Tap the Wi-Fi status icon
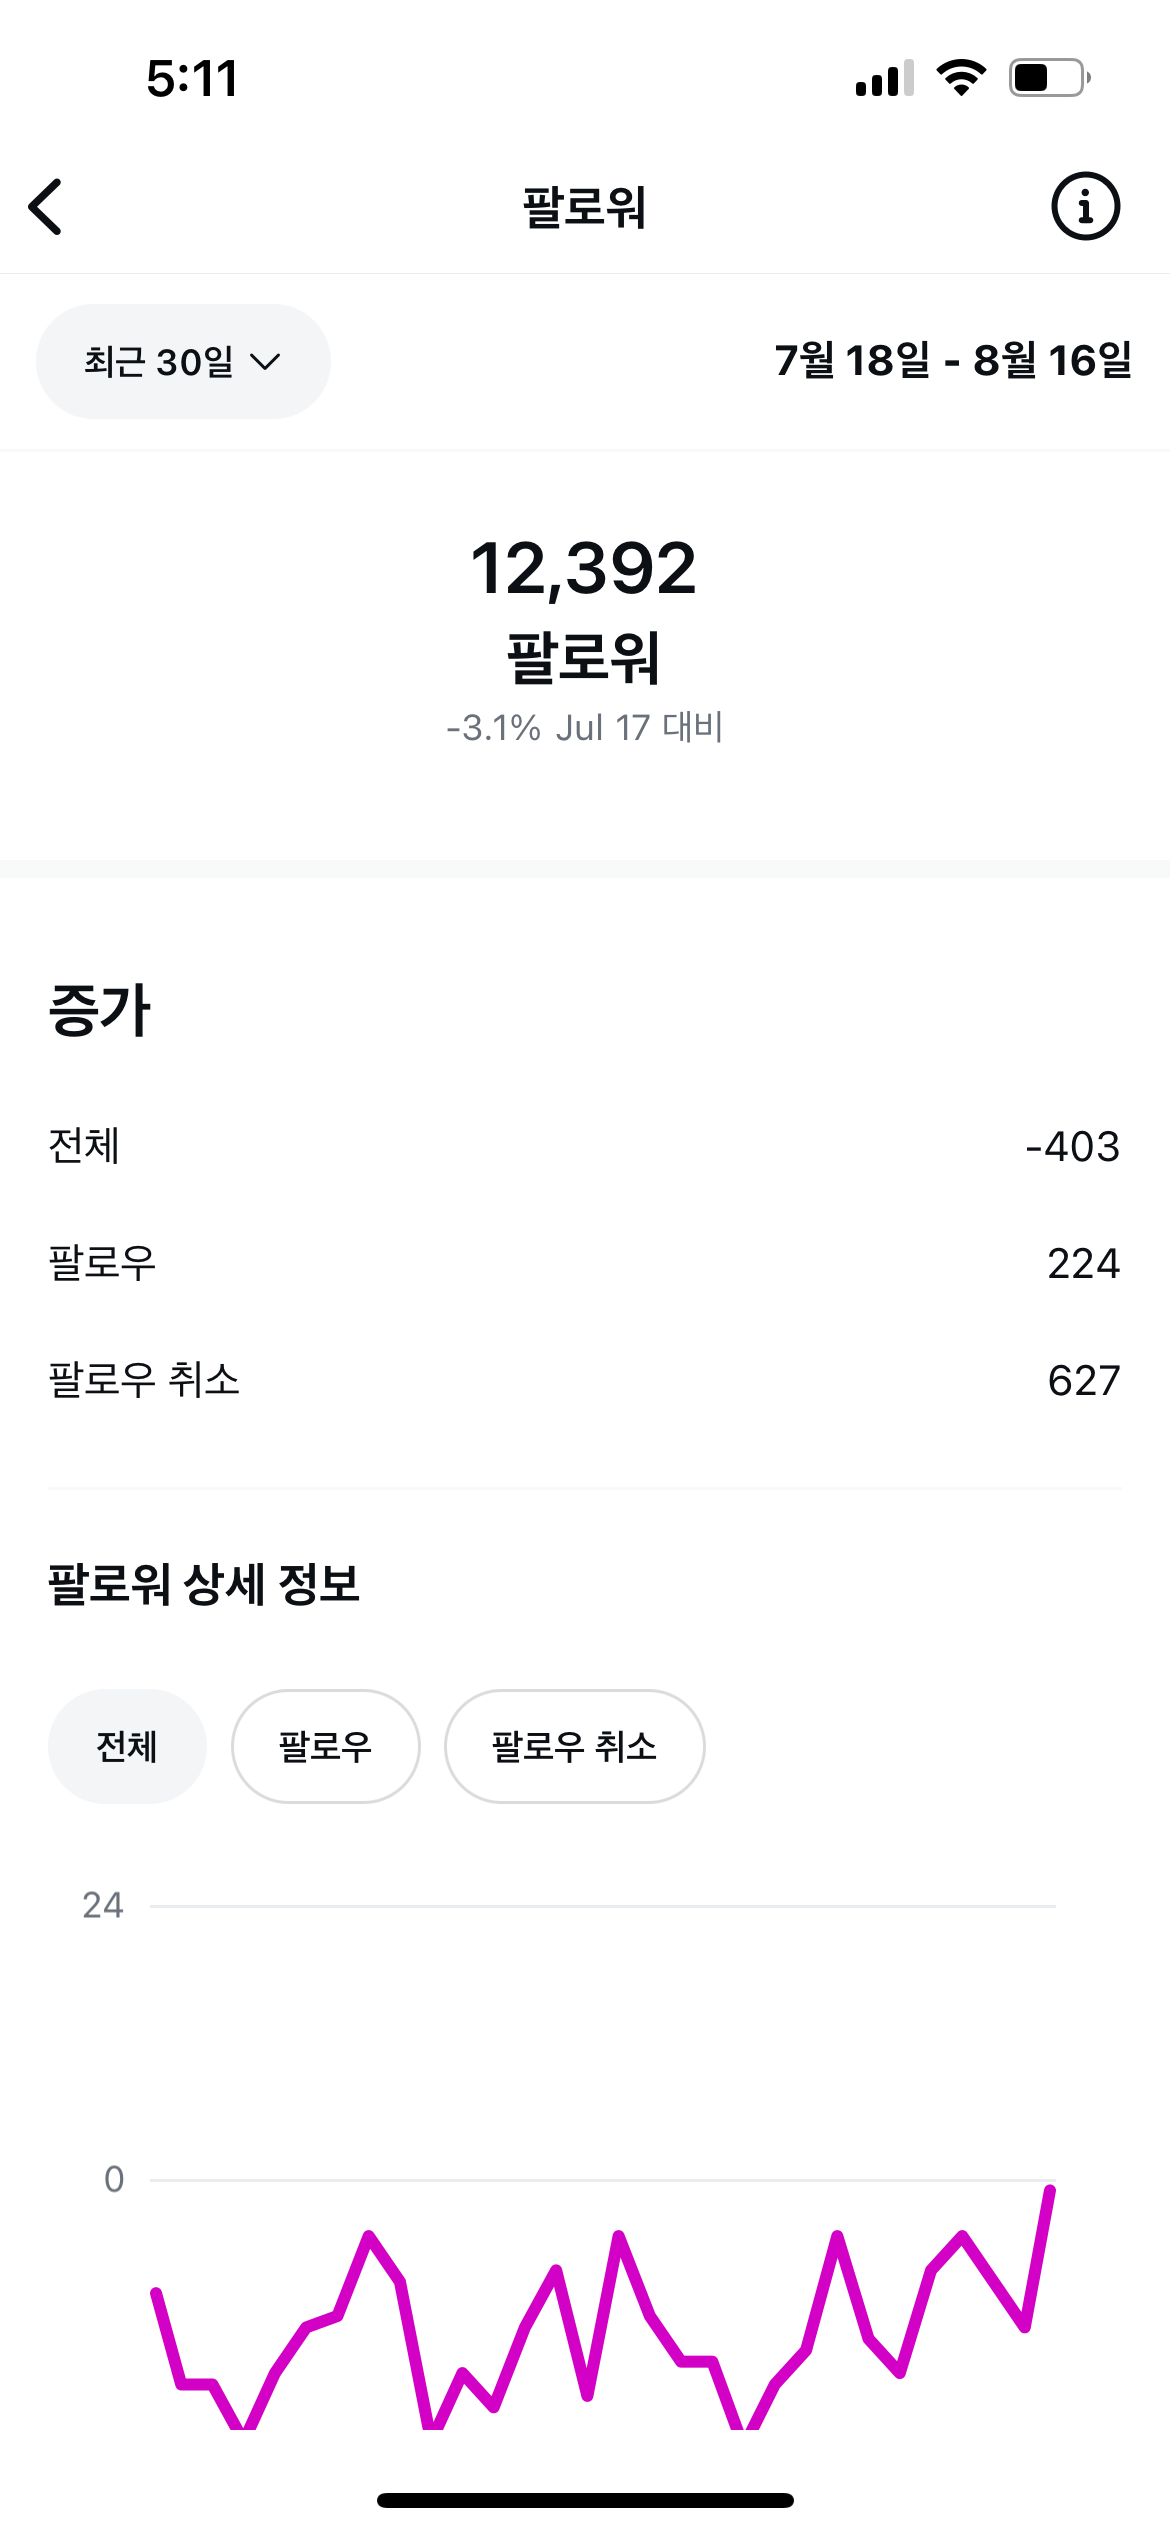Image resolution: width=1170 pixels, height=2532 pixels. point(960,78)
